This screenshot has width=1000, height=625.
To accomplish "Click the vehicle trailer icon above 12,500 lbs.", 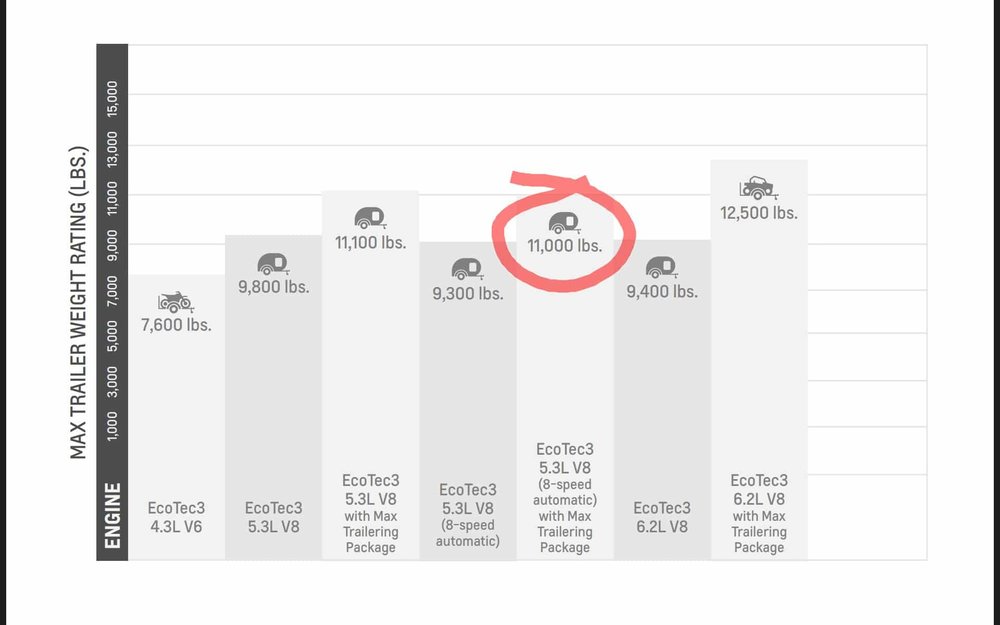I will pyautogui.click(x=757, y=187).
